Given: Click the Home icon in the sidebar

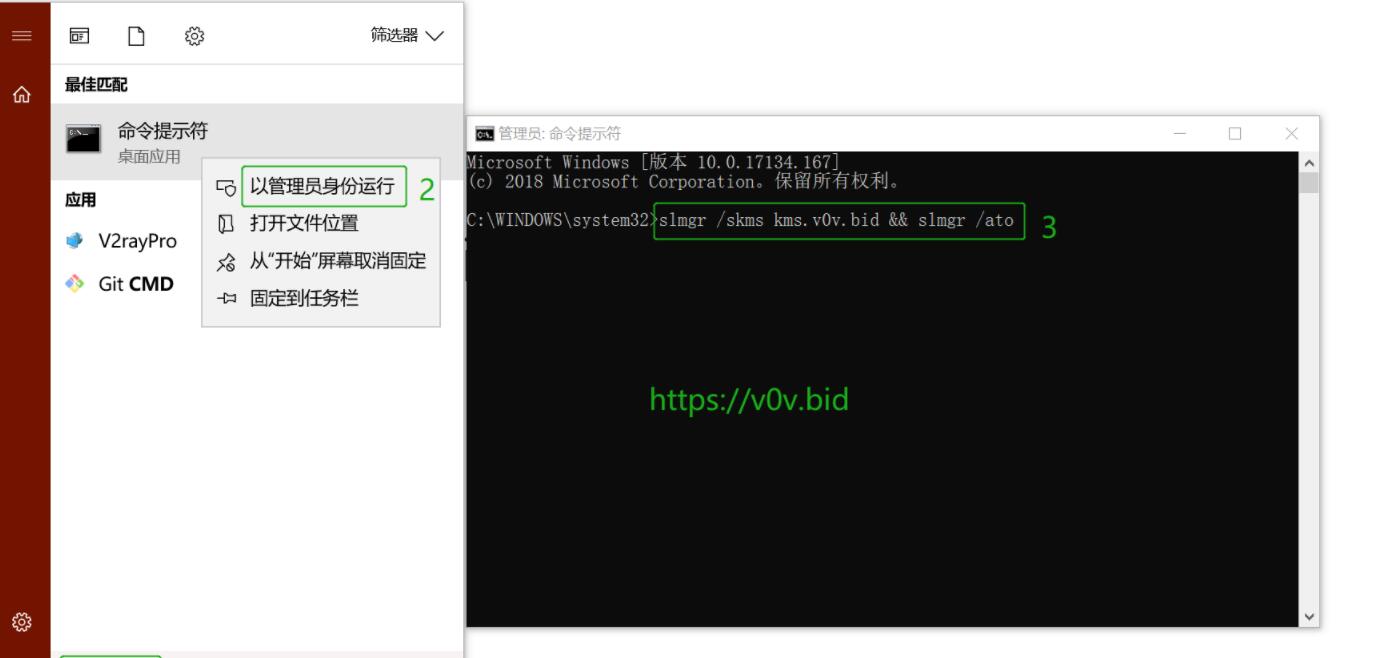Looking at the screenshot, I should (x=21, y=95).
